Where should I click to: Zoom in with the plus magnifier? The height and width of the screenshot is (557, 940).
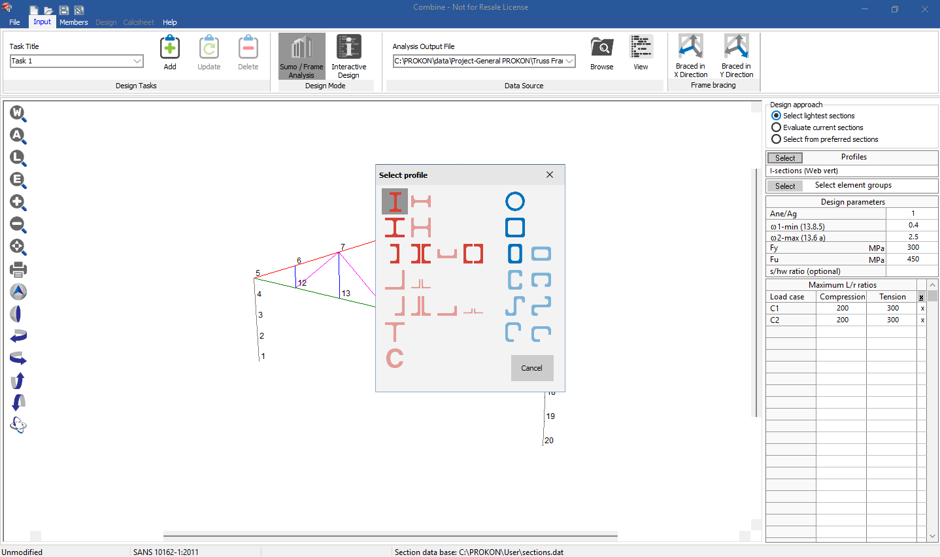tap(18, 203)
